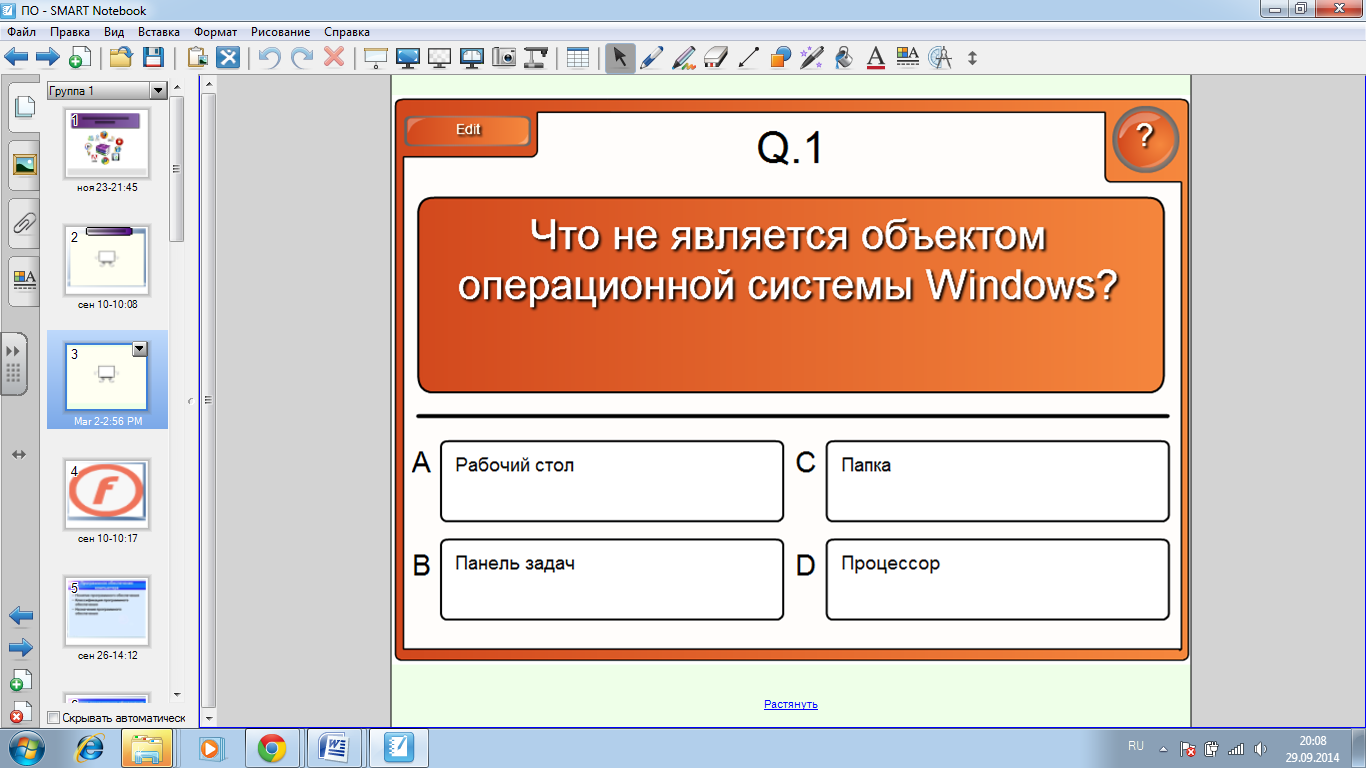The image size is (1366, 768).
Task: Select the Lines tool
Action: click(x=748, y=57)
